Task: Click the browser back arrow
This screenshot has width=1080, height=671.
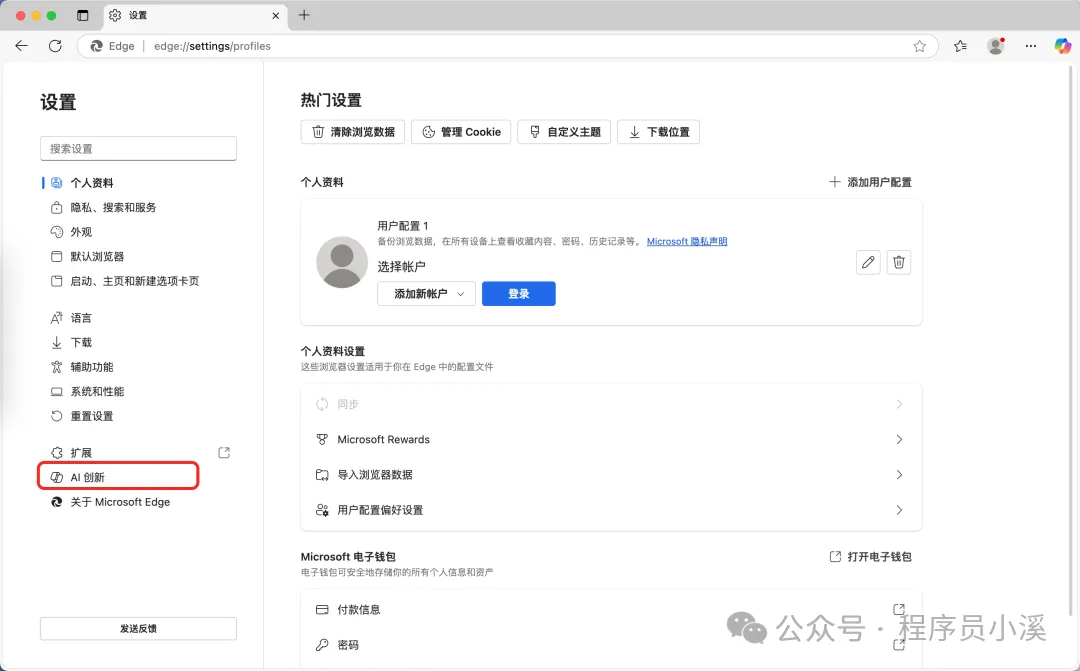Action: (x=21, y=46)
